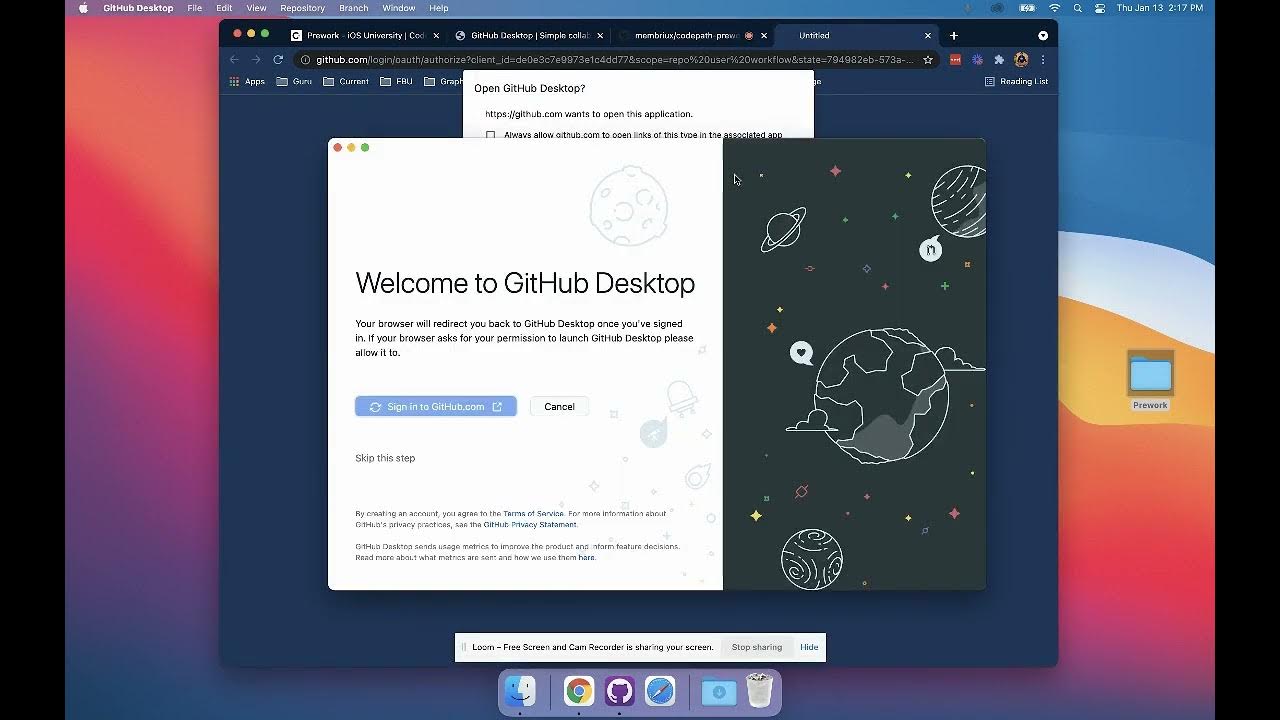Open the Apple menu
This screenshot has width=1280, height=720.
click(83, 8)
